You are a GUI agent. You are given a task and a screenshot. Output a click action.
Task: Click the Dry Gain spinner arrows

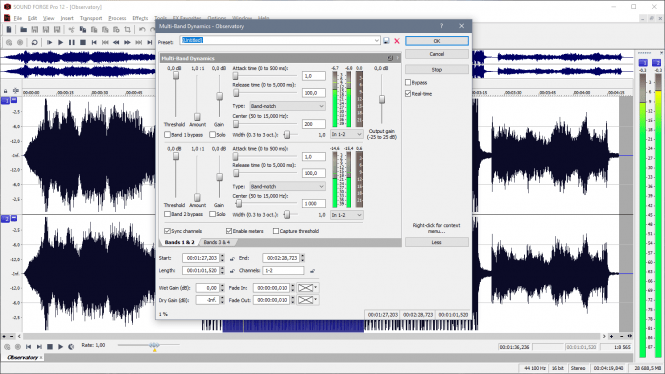[222, 300]
